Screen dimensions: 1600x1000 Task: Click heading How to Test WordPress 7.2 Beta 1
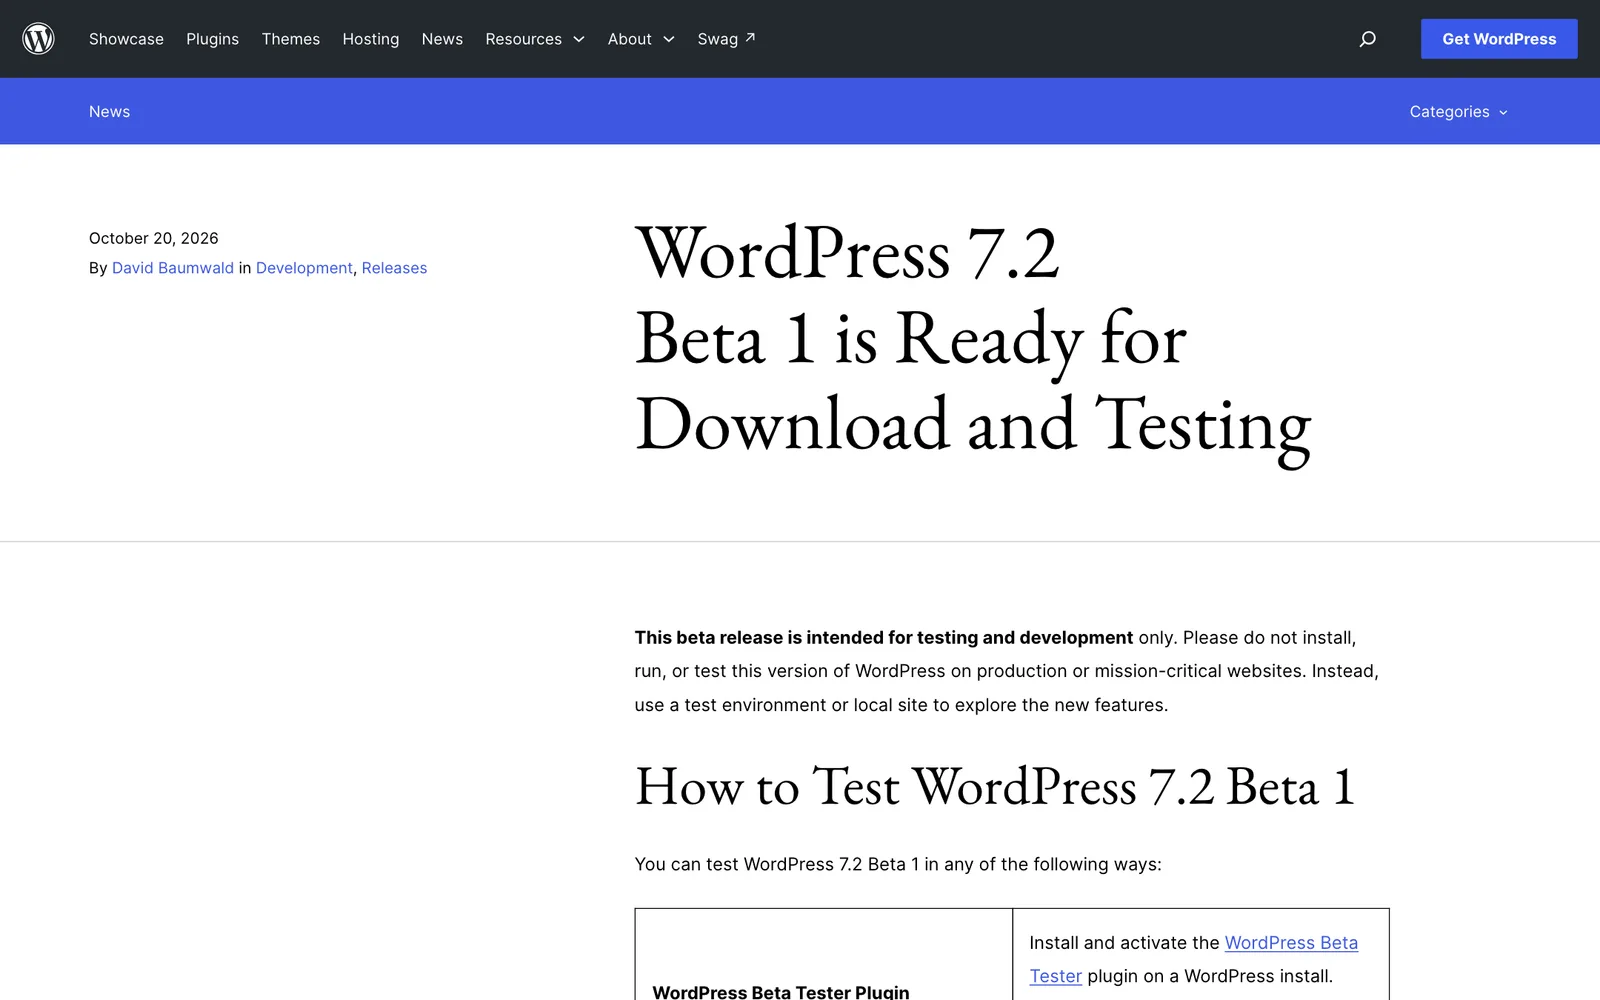point(995,787)
